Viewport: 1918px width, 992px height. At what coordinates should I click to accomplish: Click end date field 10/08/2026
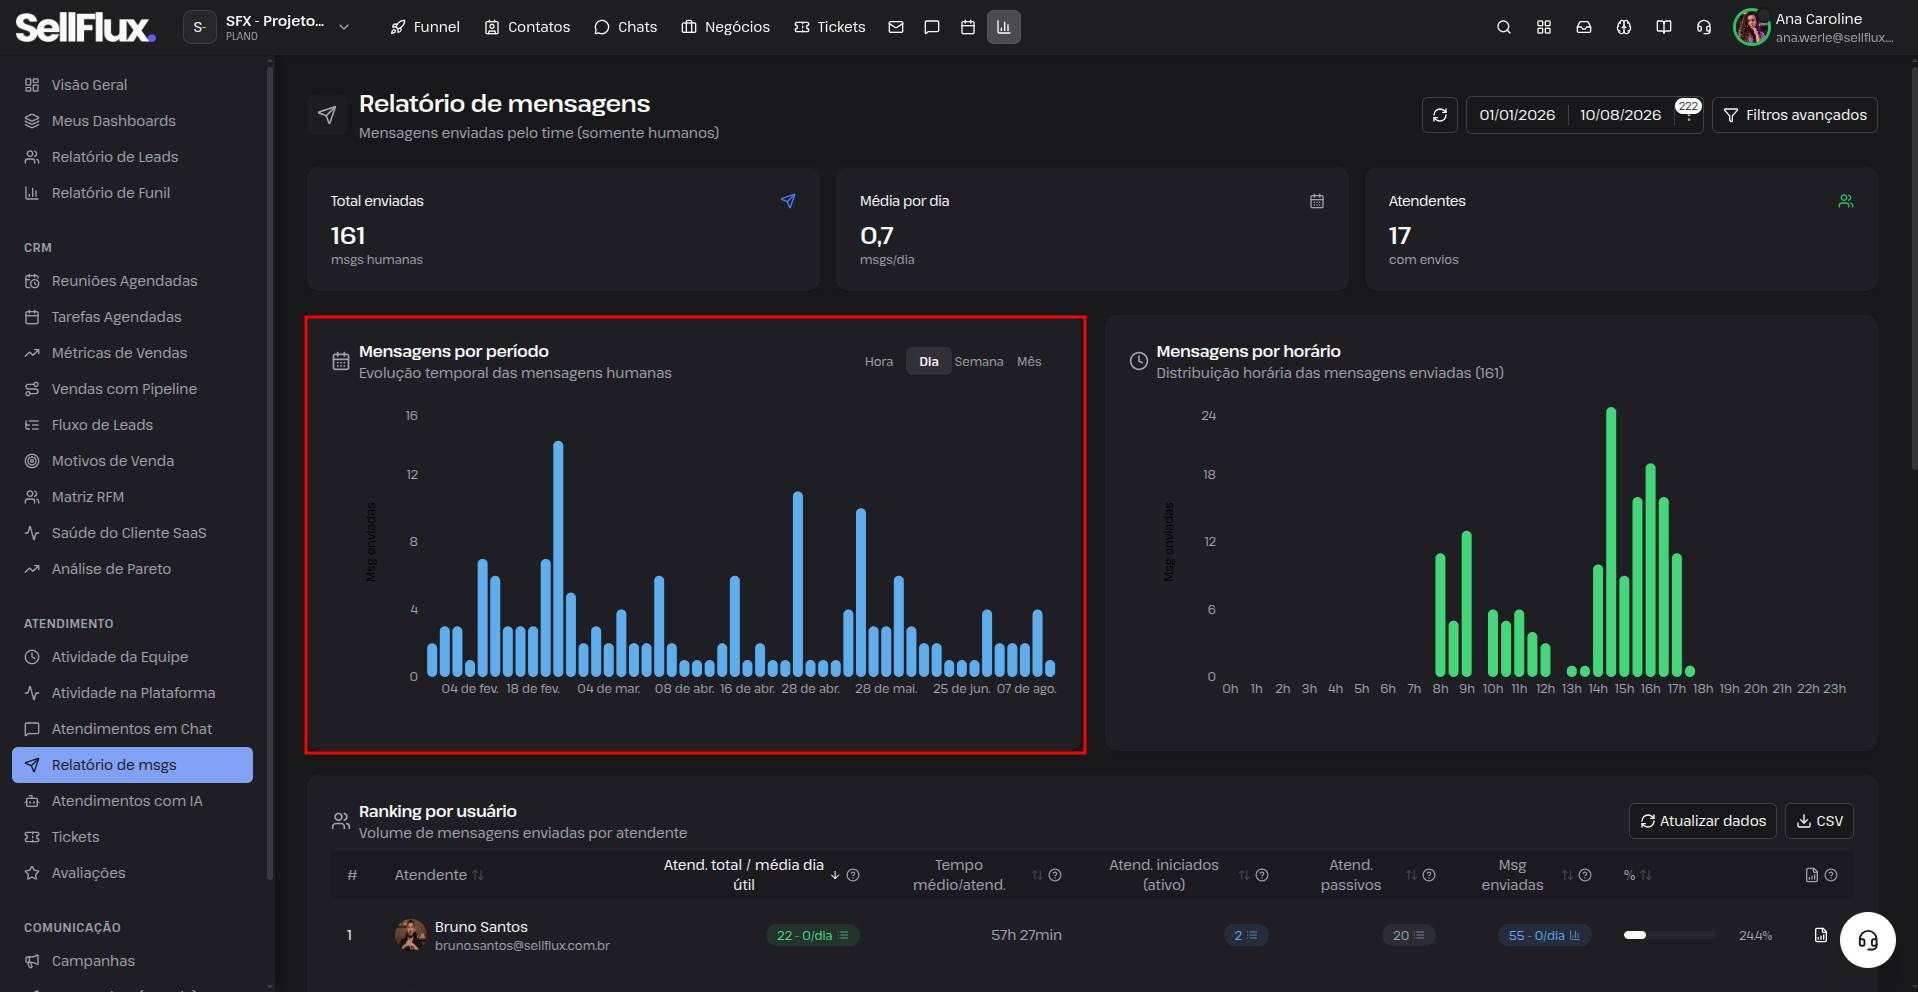tap(1620, 115)
